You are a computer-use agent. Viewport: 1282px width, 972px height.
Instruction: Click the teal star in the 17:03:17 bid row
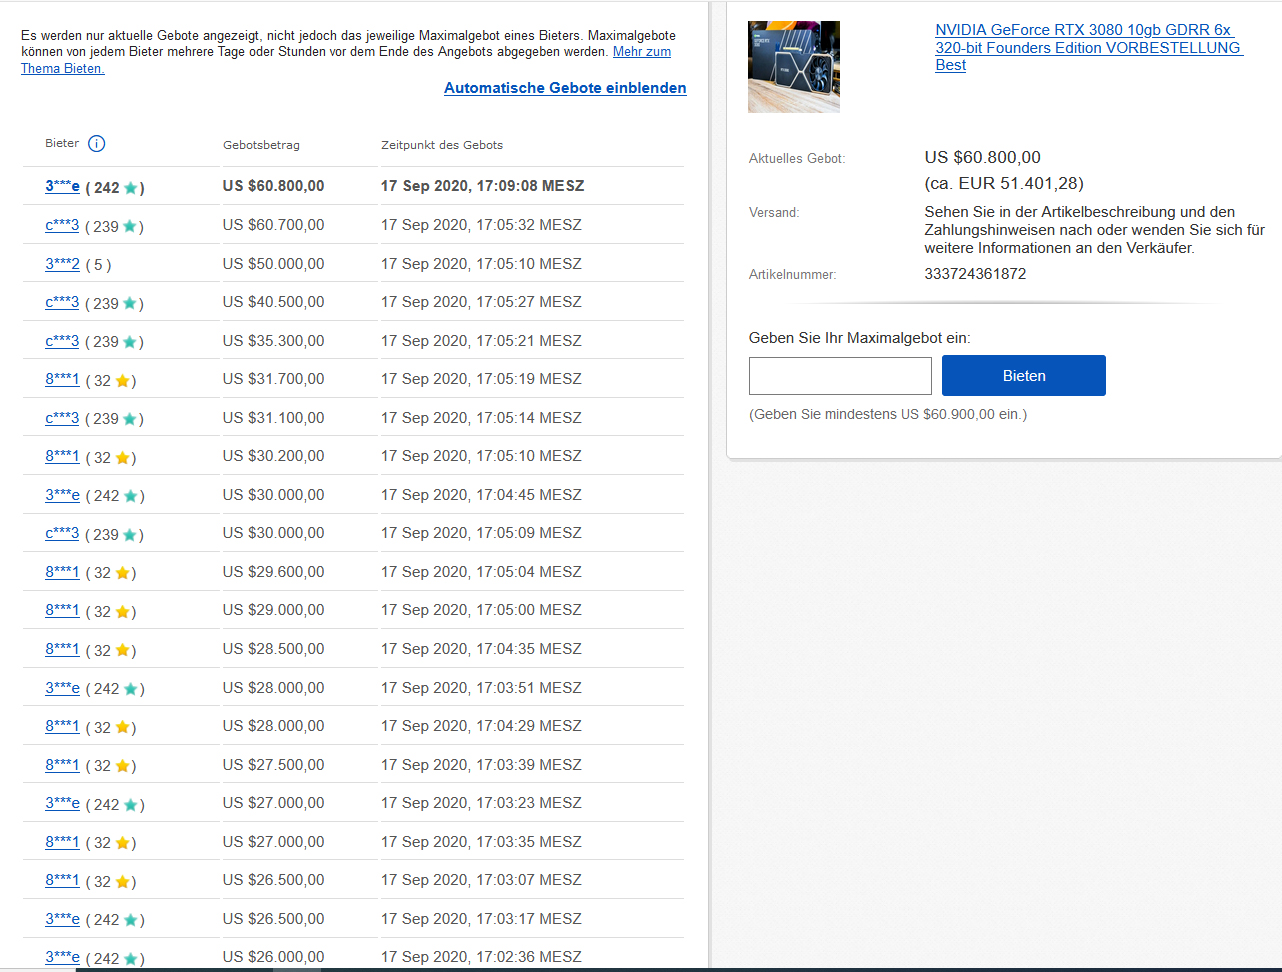(x=130, y=920)
